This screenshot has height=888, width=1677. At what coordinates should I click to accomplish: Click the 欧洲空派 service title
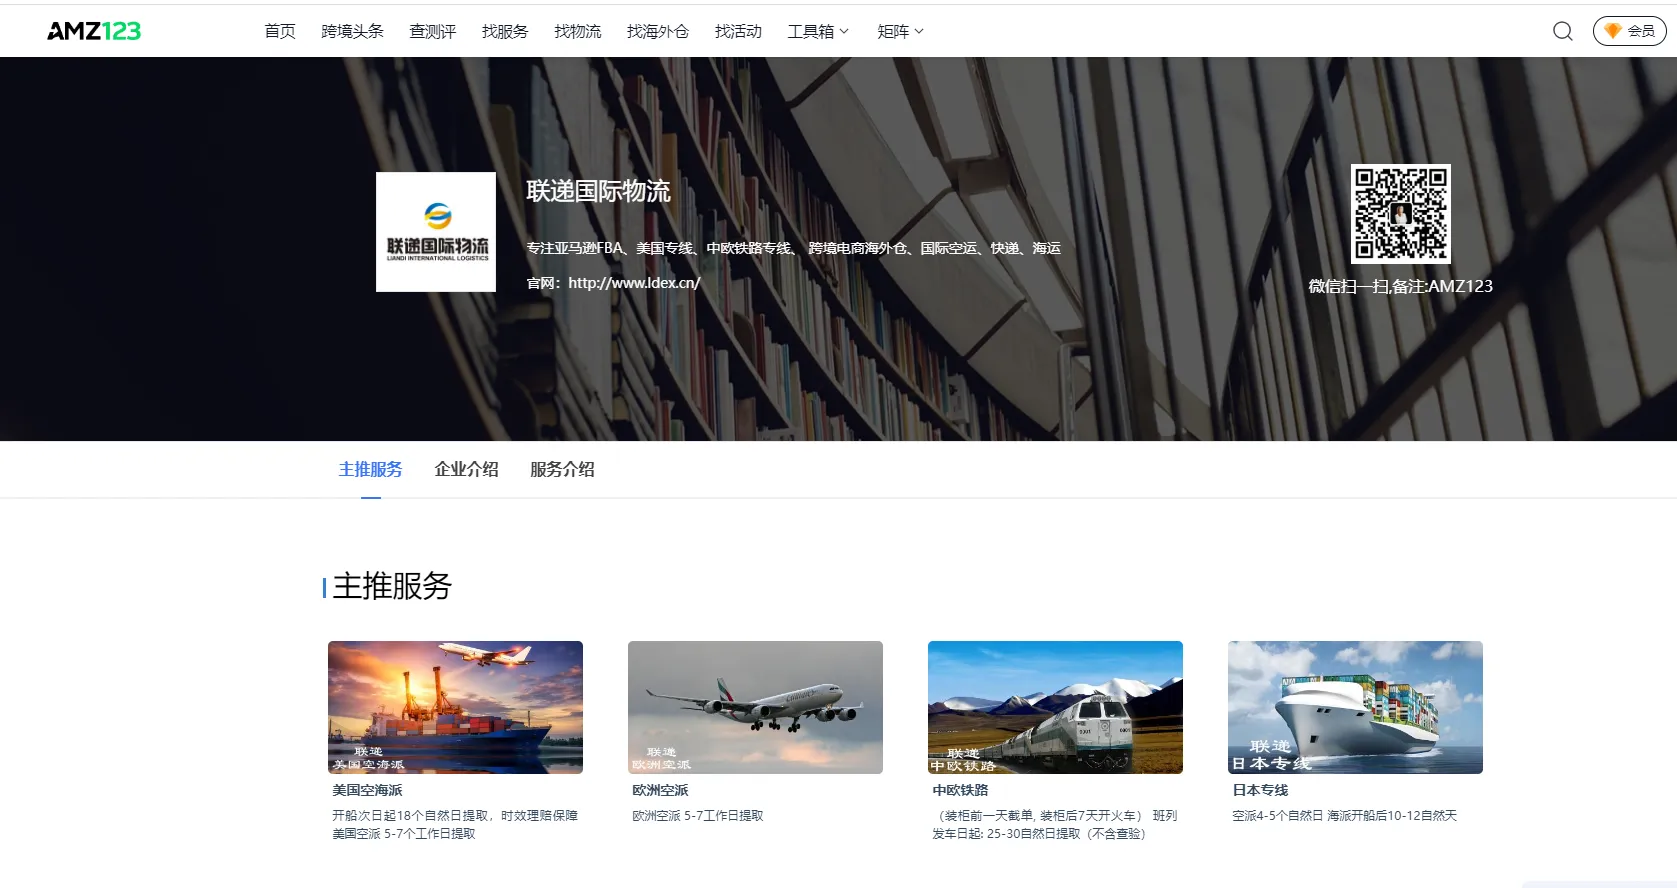(x=660, y=790)
